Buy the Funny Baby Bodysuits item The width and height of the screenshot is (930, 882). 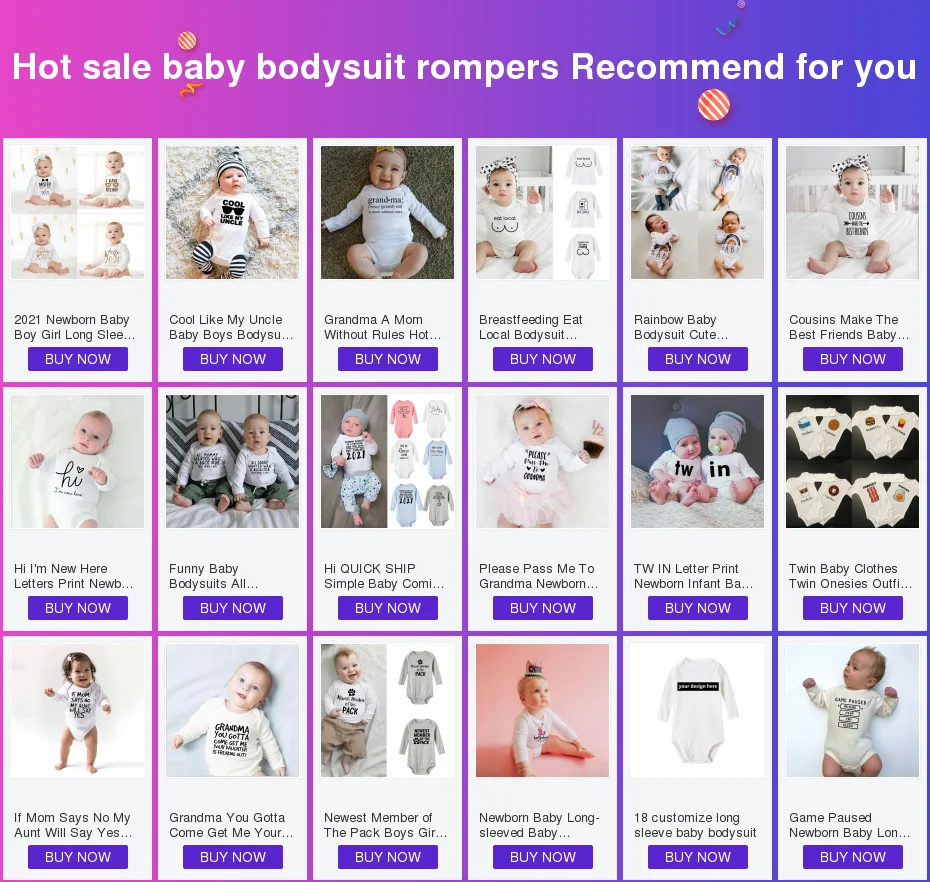pyautogui.click(x=232, y=608)
